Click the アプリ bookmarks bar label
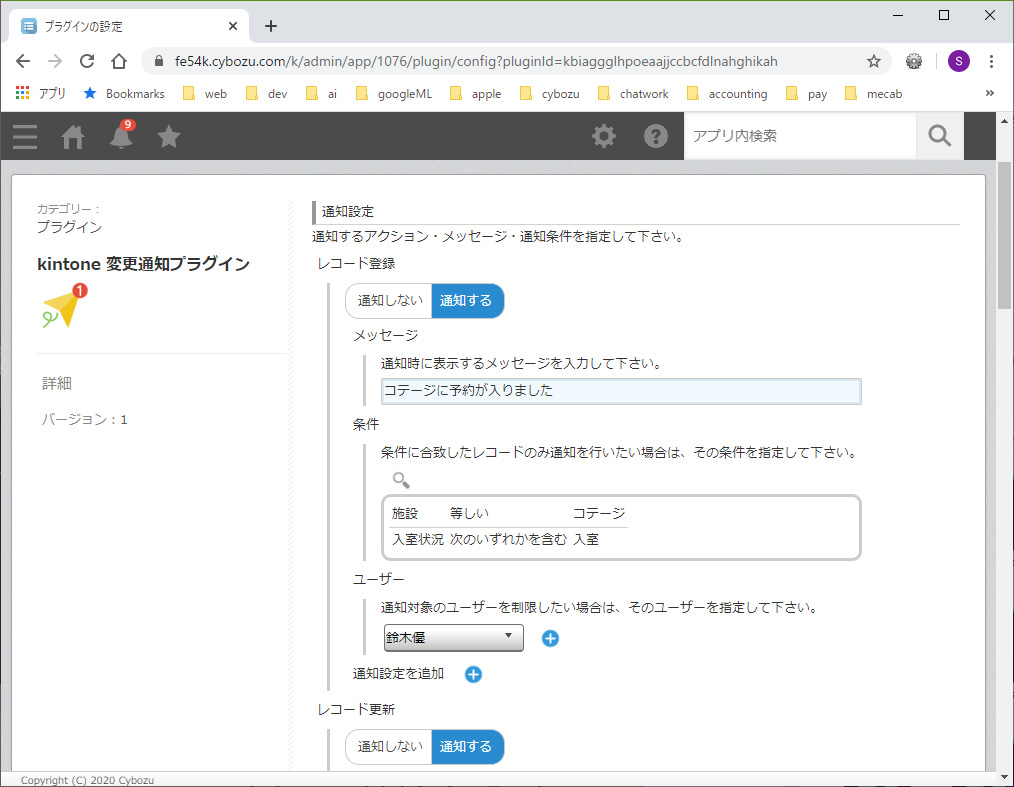 [52, 94]
